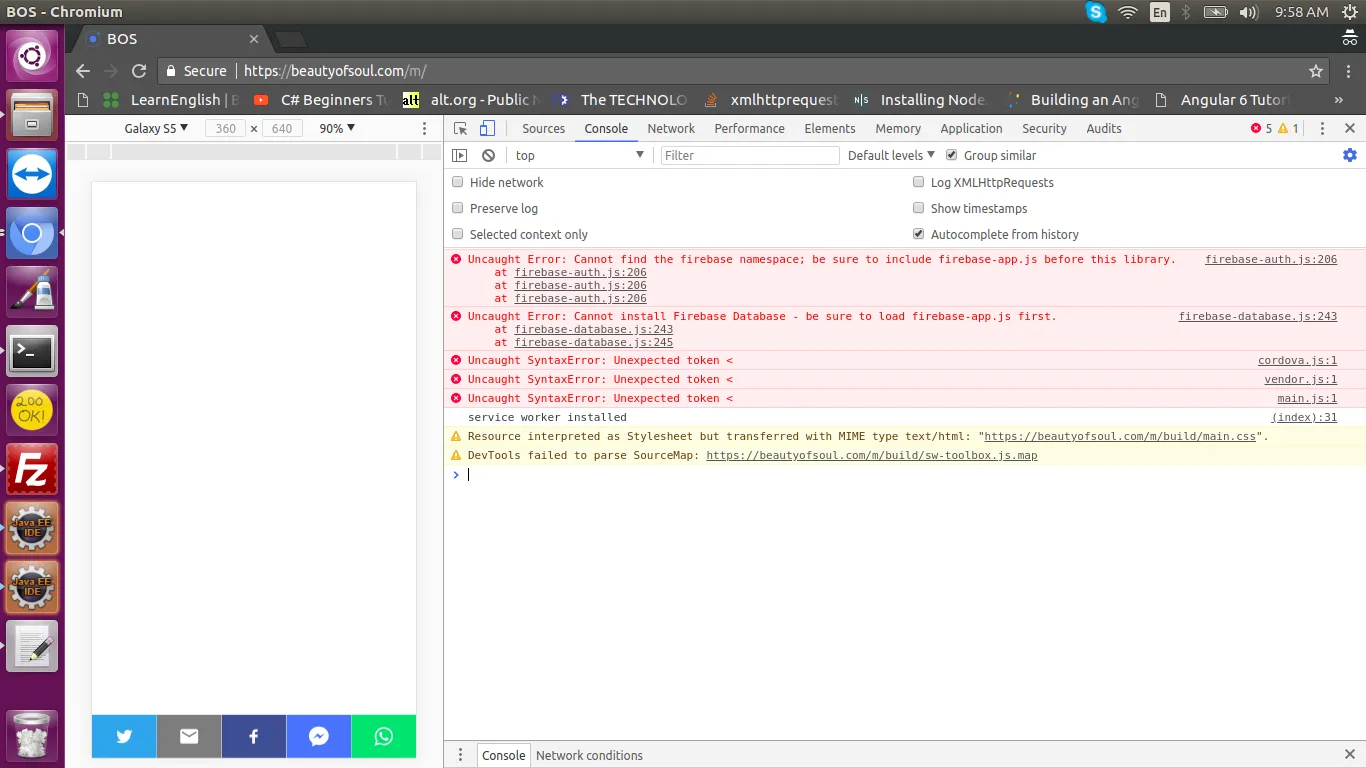Click the red error count indicator
This screenshot has width=1366, height=768.
coord(1261,129)
